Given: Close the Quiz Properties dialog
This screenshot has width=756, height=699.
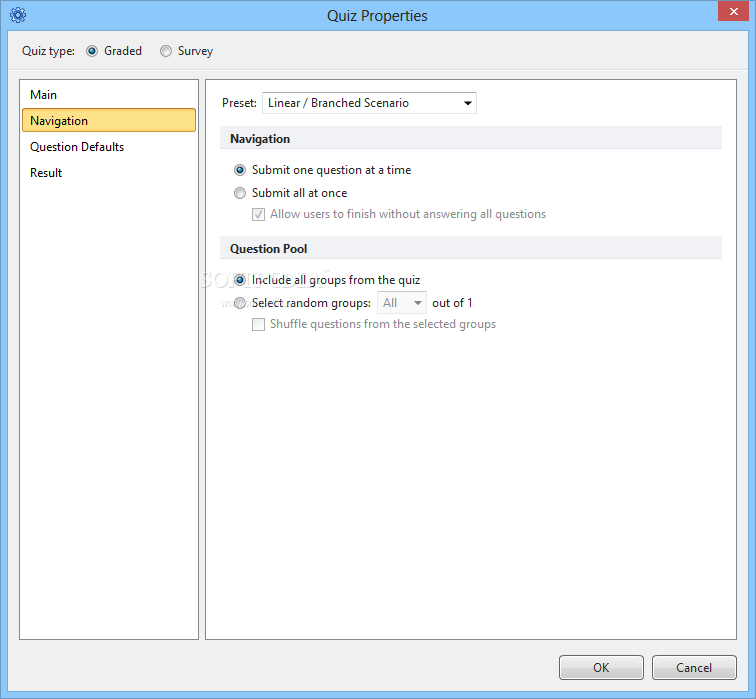Looking at the screenshot, I should [x=733, y=11].
